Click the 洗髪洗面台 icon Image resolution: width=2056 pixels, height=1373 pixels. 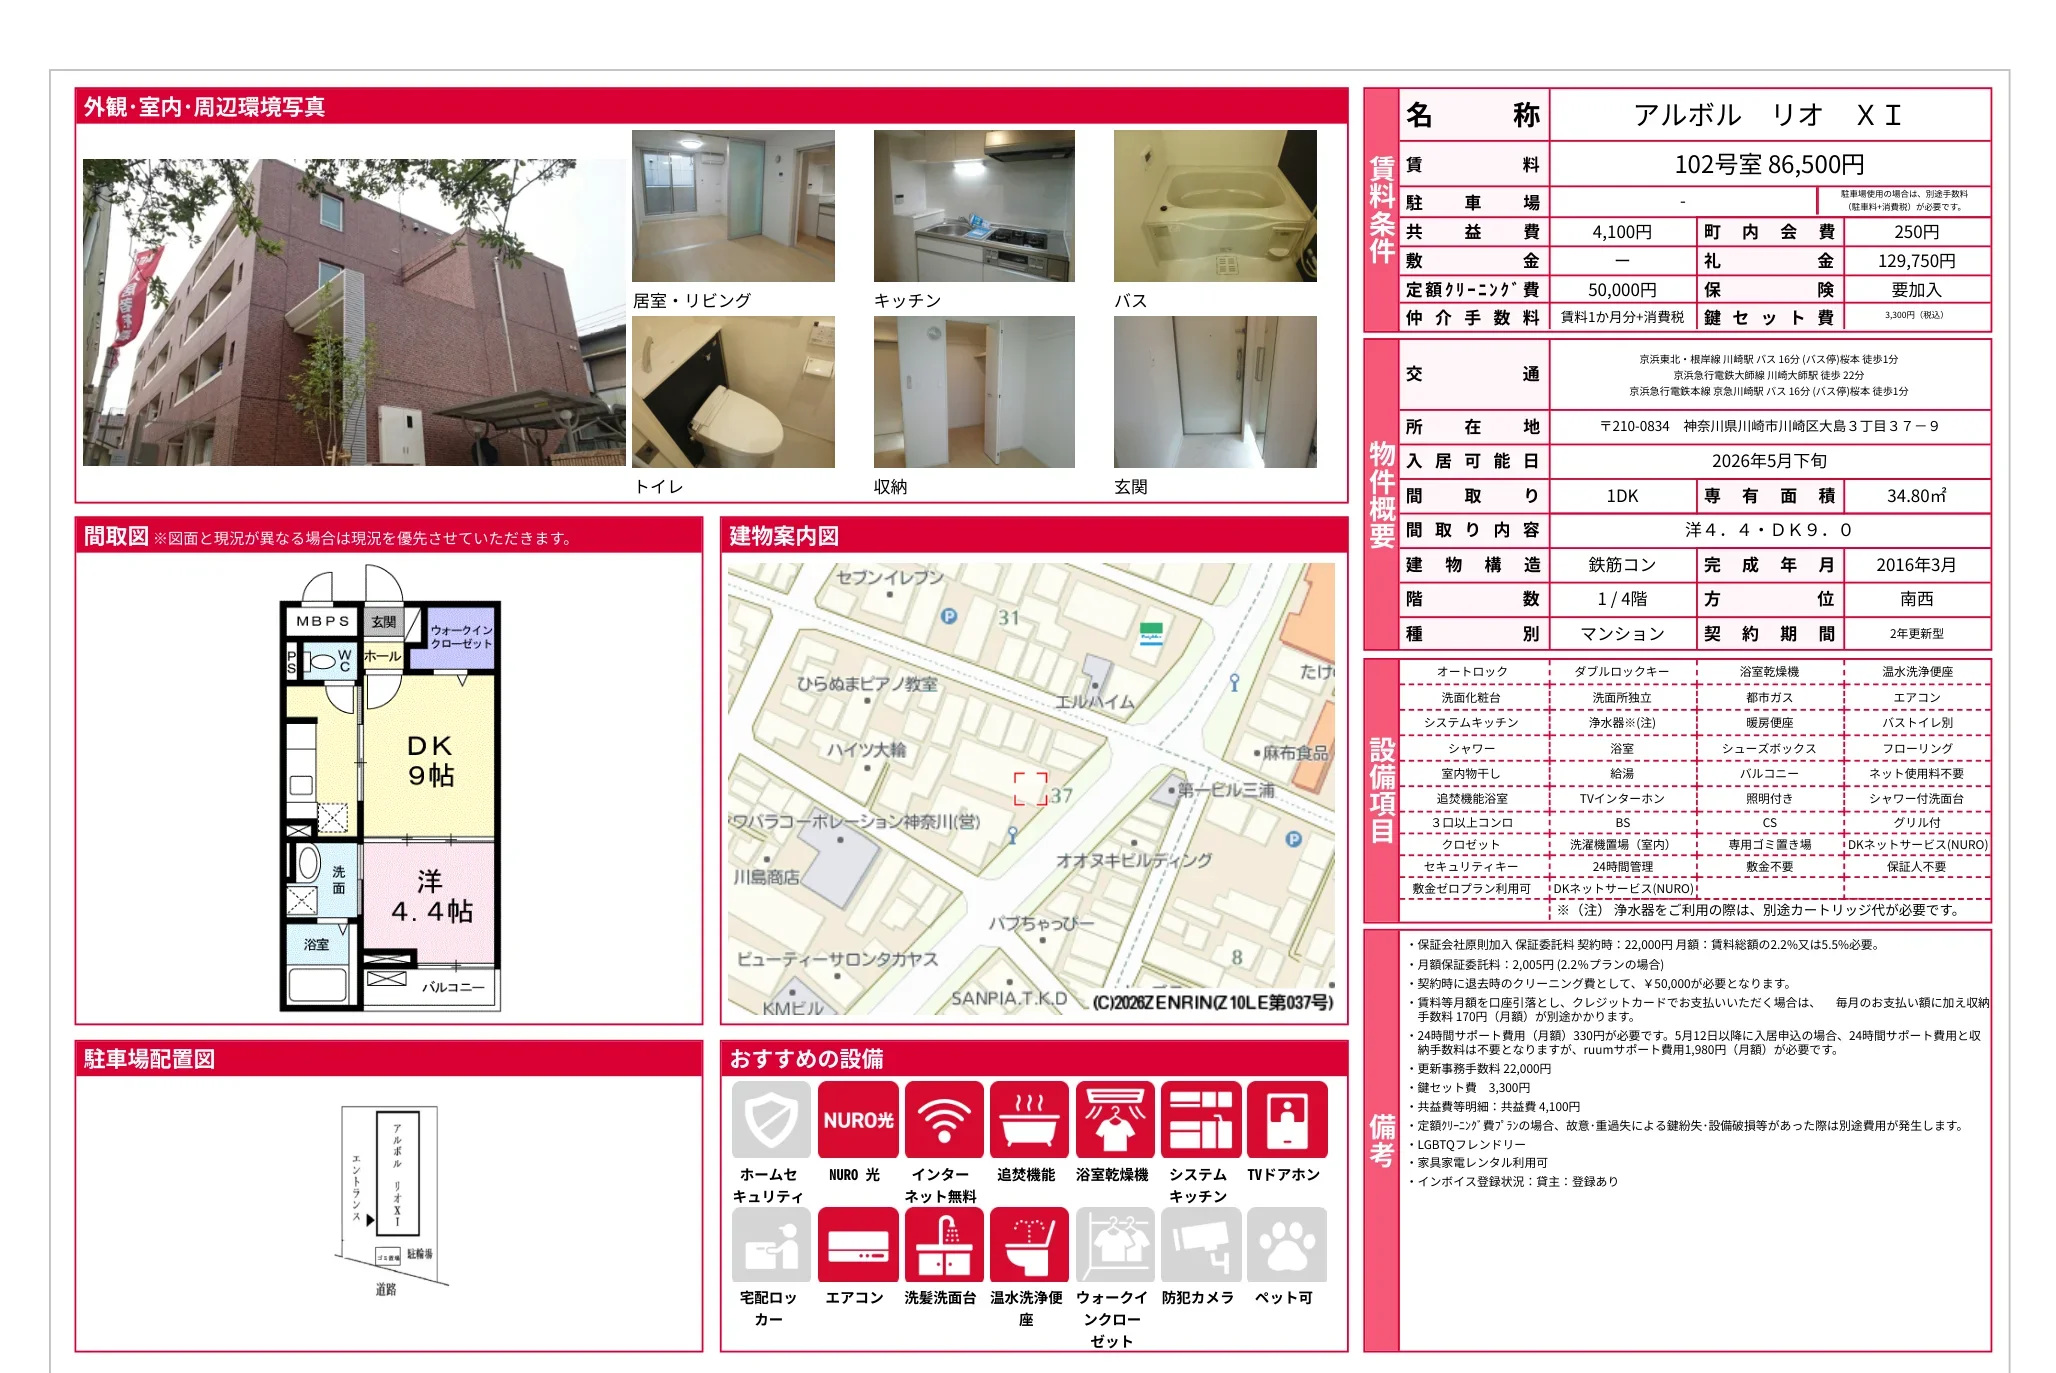pos(943,1244)
